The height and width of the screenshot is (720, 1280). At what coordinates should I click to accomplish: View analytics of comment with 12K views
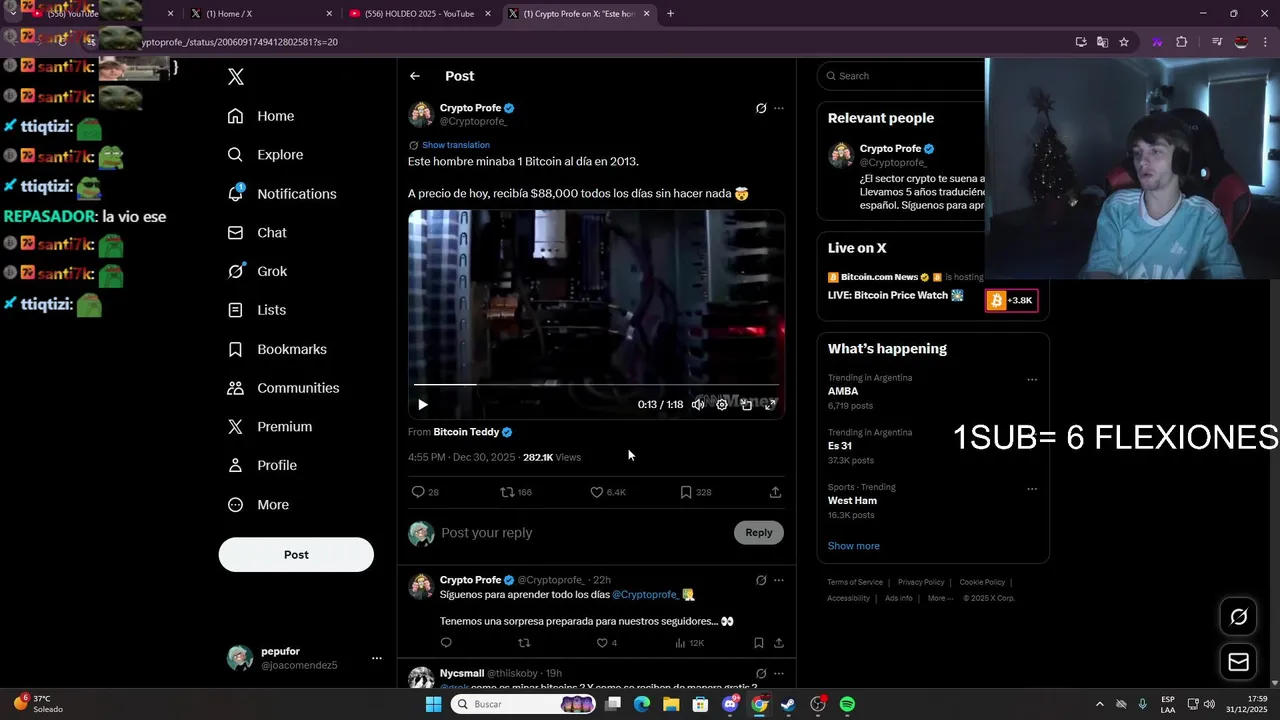click(x=690, y=643)
